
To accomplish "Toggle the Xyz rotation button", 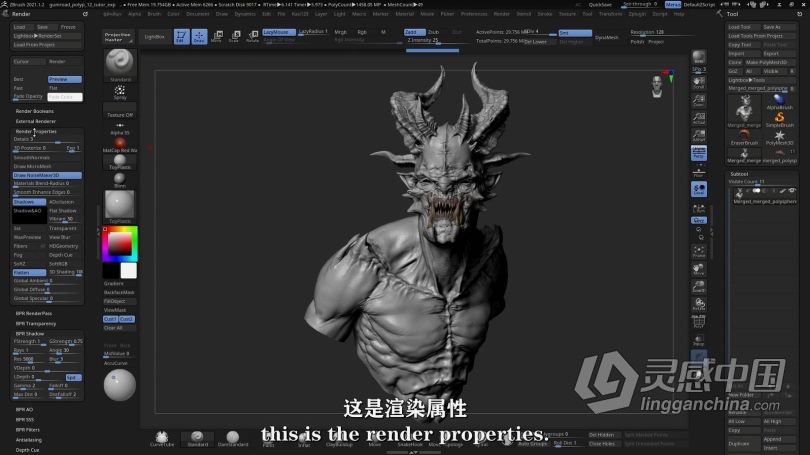I will click(699, 221).
